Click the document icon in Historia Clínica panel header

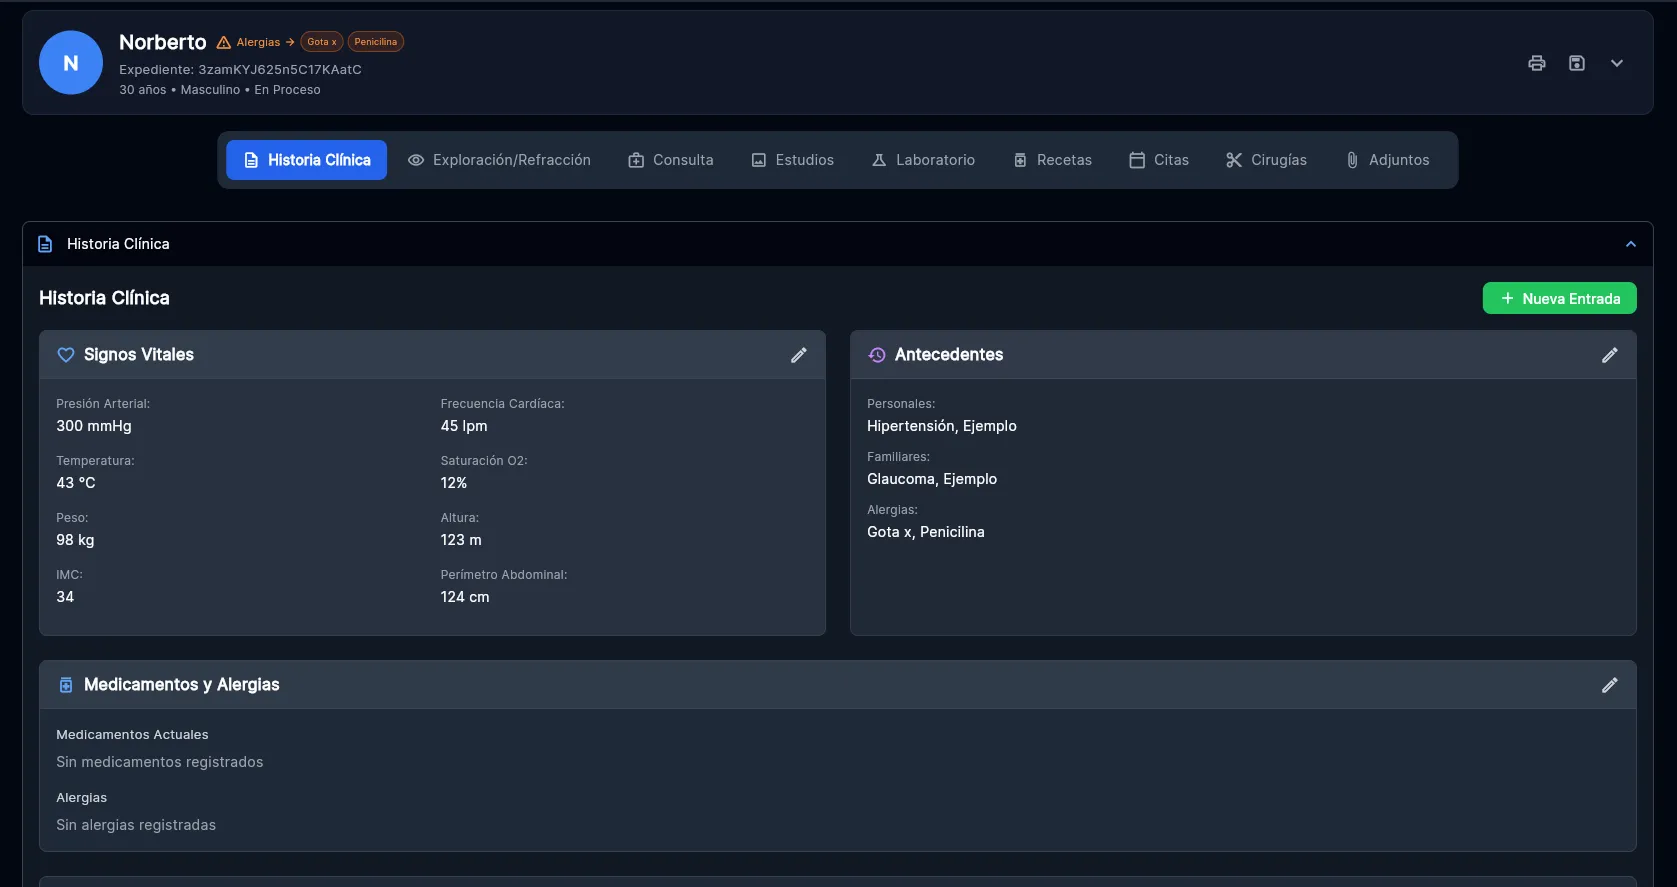click(45, 244)
